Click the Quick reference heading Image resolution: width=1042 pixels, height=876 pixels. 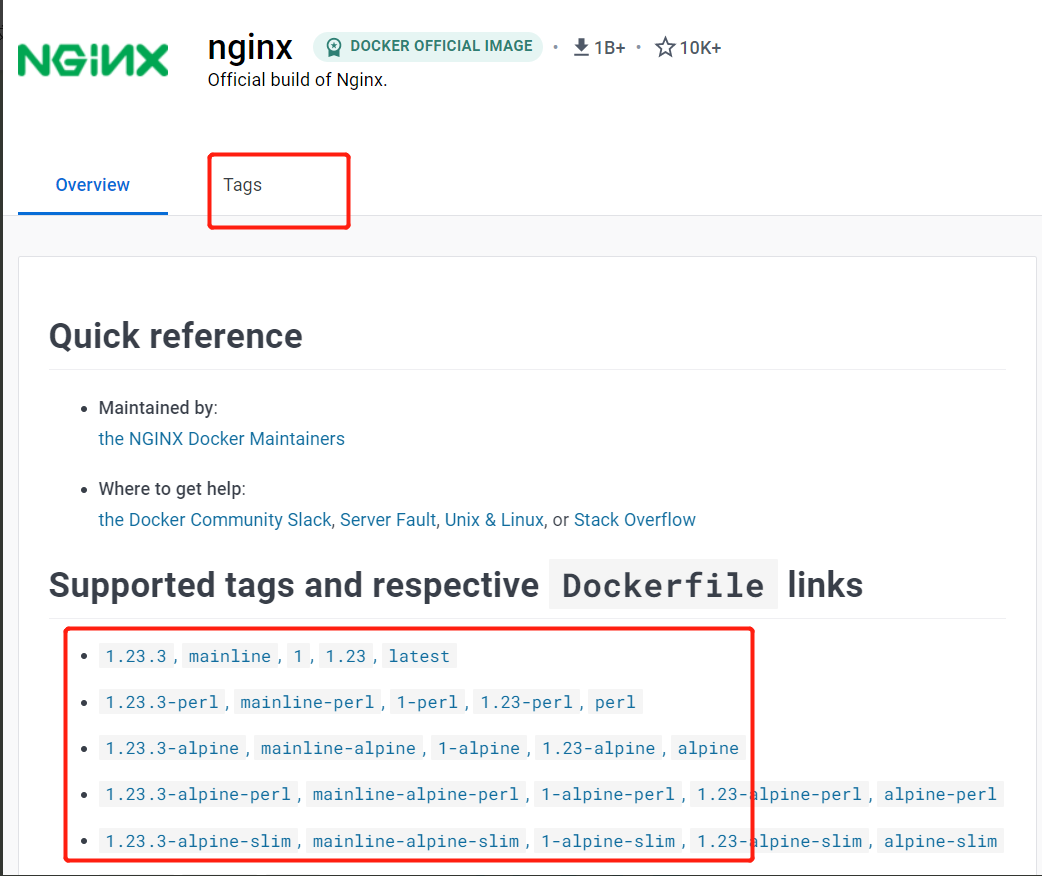[175, 336]
